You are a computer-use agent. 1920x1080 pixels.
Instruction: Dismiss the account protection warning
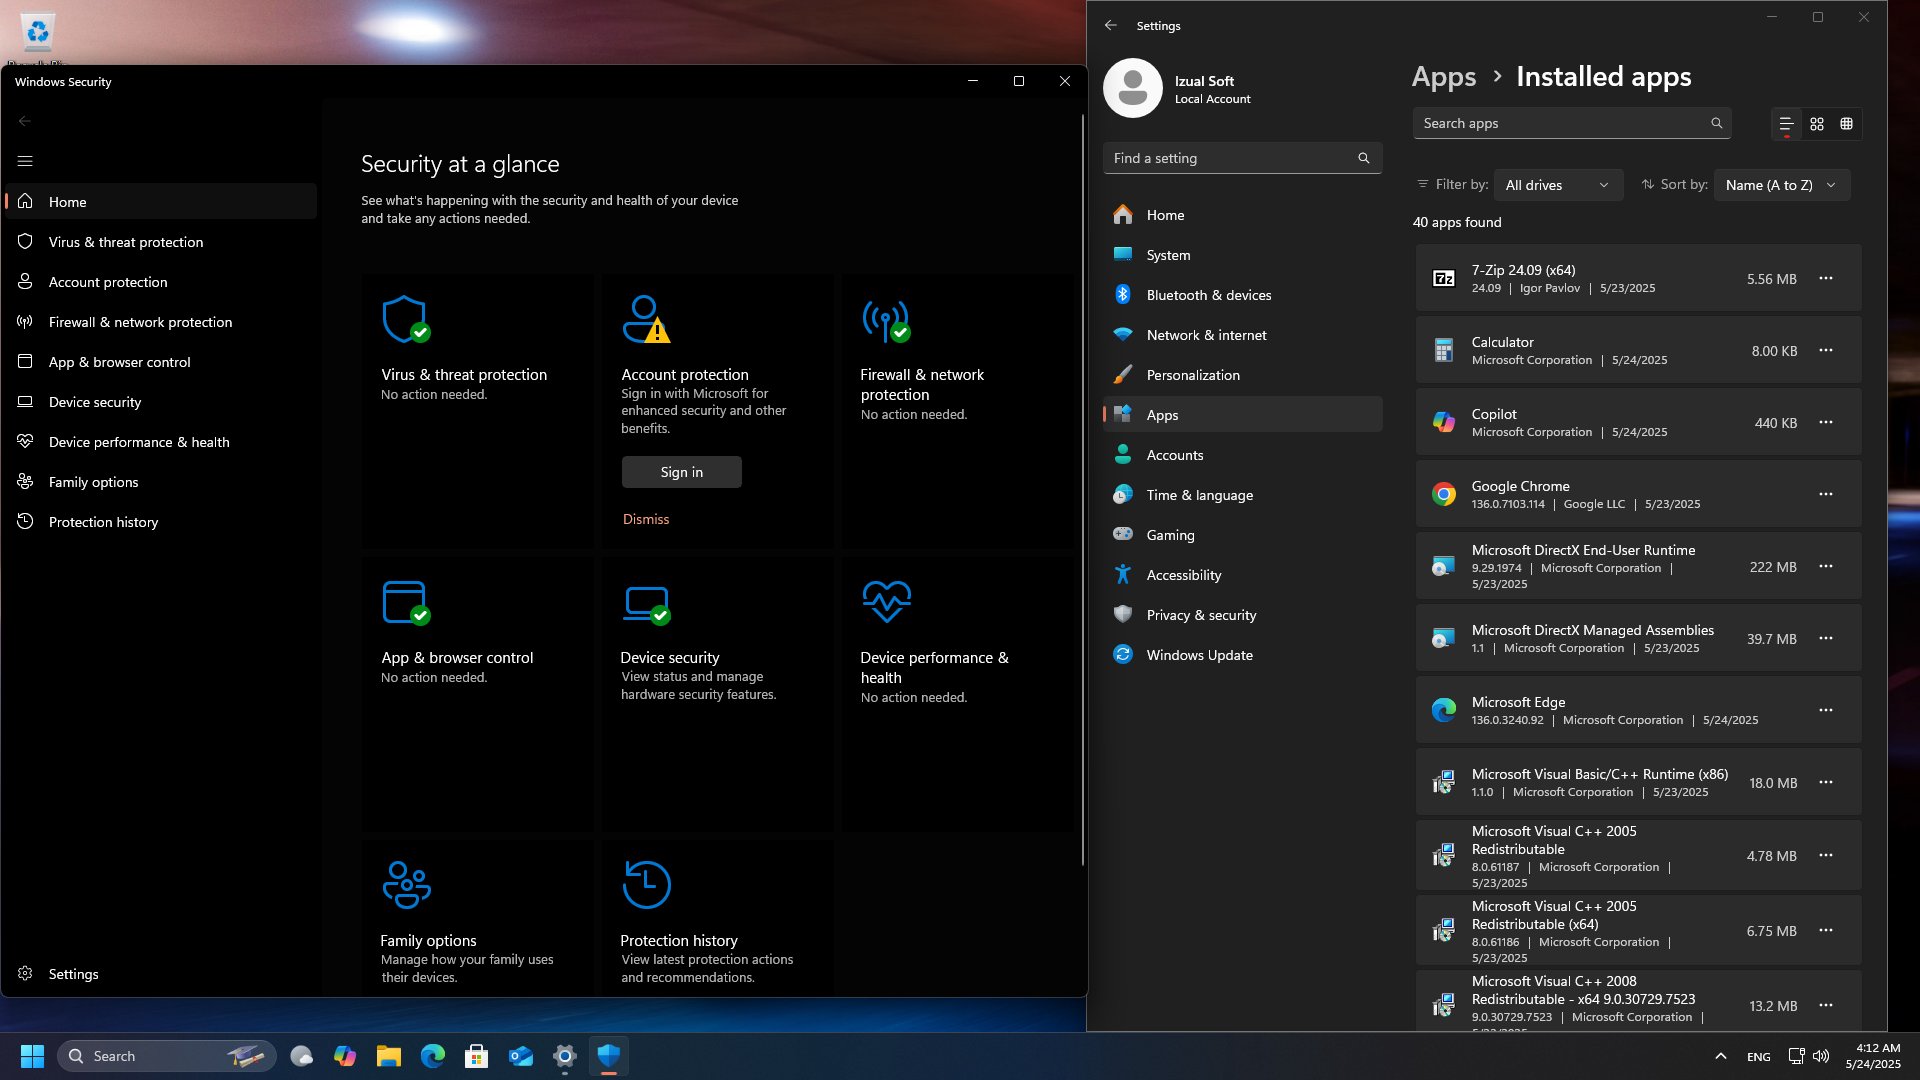coord(646,519)
